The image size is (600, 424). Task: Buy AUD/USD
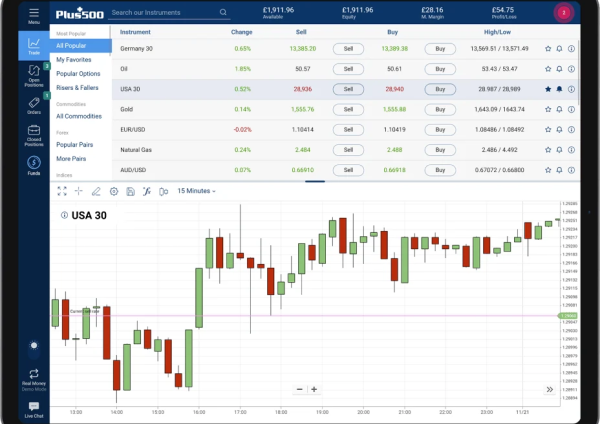coord(440,170)
